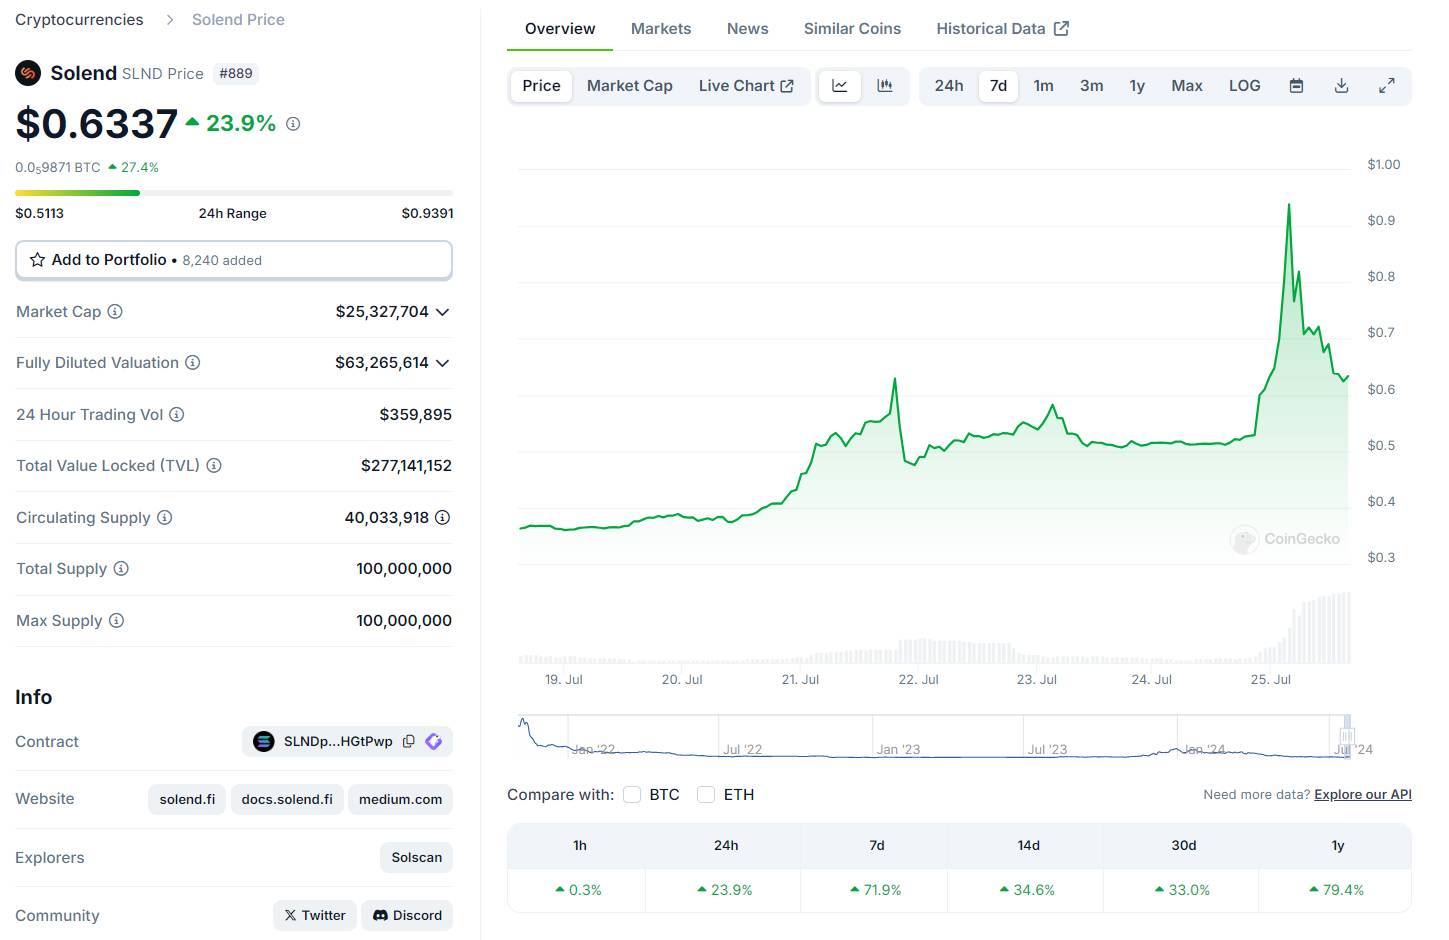Select the Max chart range
This screenshot has width=1449, height=940.
(x=1187, y=86)
